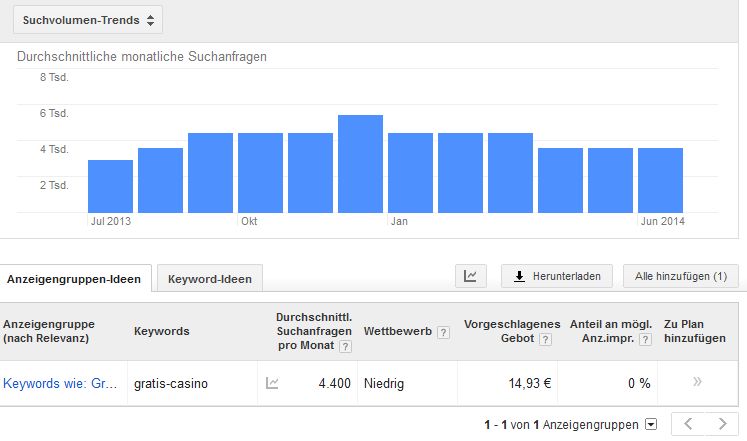Open the Keywords wie: Gr... link
Viewport: 747px width, 441px height.
pyautogui.click(x=60, y=383)
